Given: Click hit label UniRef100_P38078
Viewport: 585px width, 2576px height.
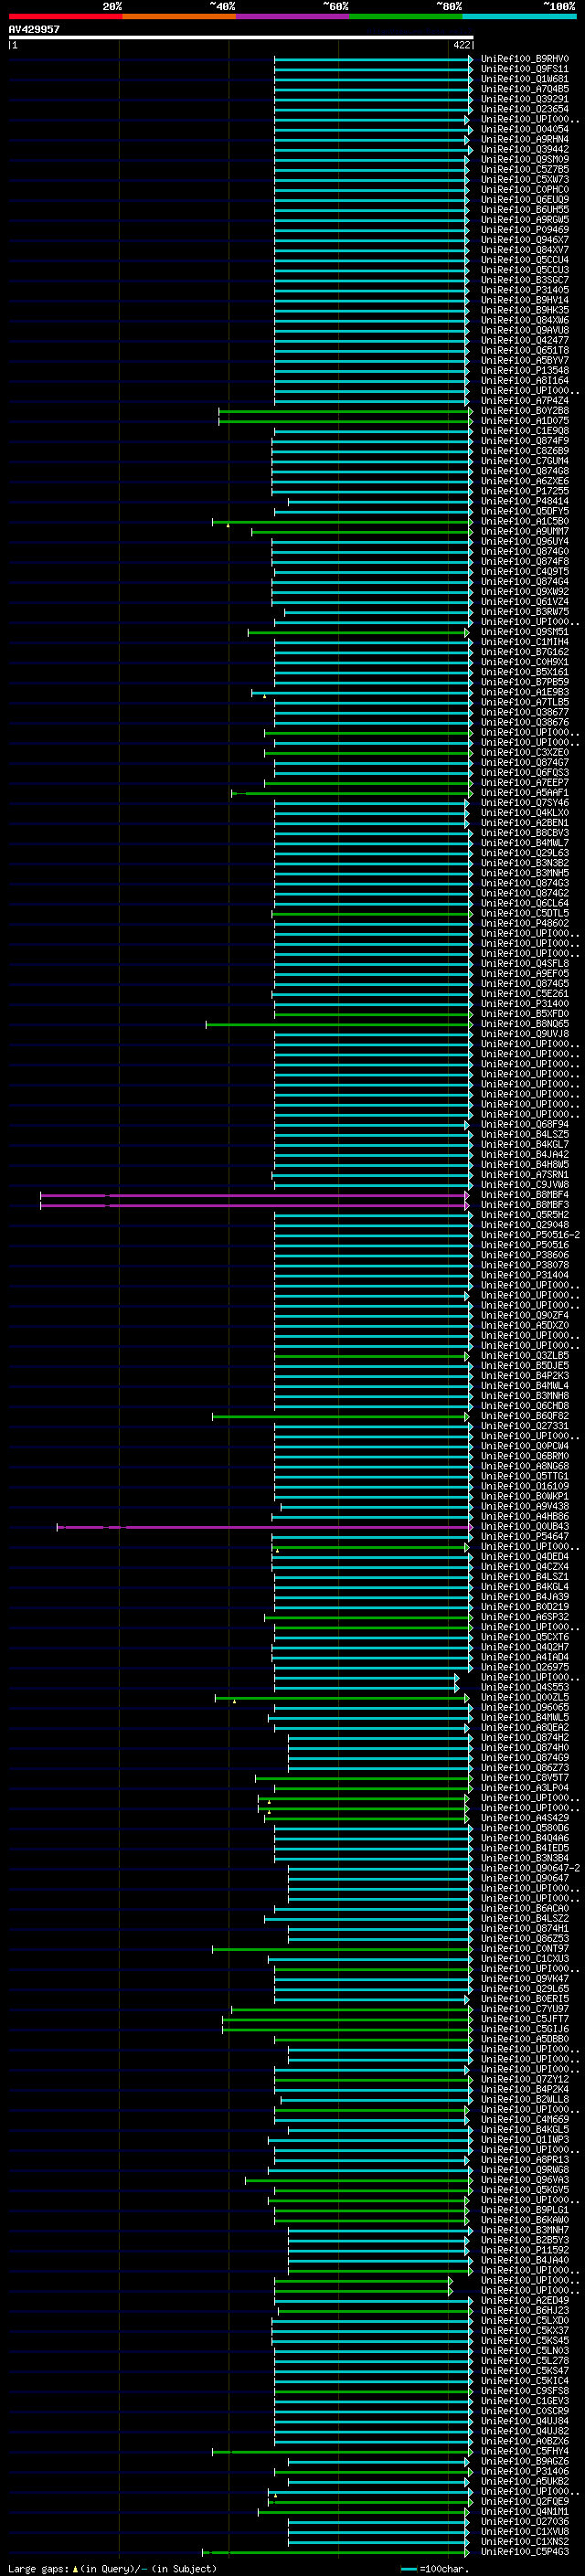Looking at the screenshot, I should coord(525,1265).
